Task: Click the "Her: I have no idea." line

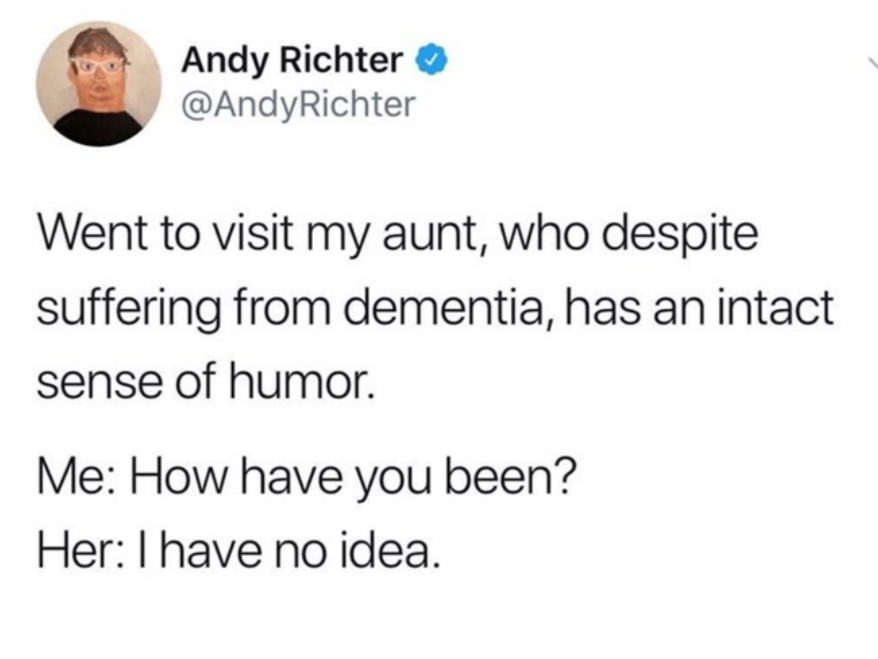Action: click(238, 546)
